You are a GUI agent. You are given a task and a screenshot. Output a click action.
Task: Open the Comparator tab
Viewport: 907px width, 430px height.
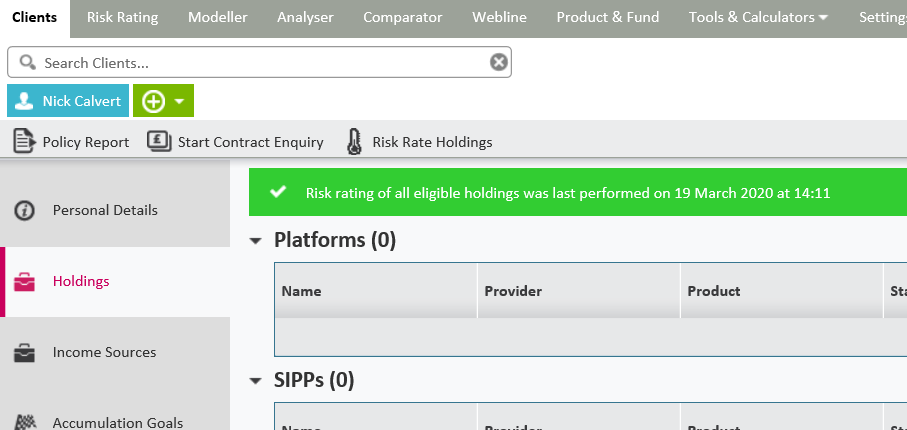pyautogui.click(x=402, y=17)
